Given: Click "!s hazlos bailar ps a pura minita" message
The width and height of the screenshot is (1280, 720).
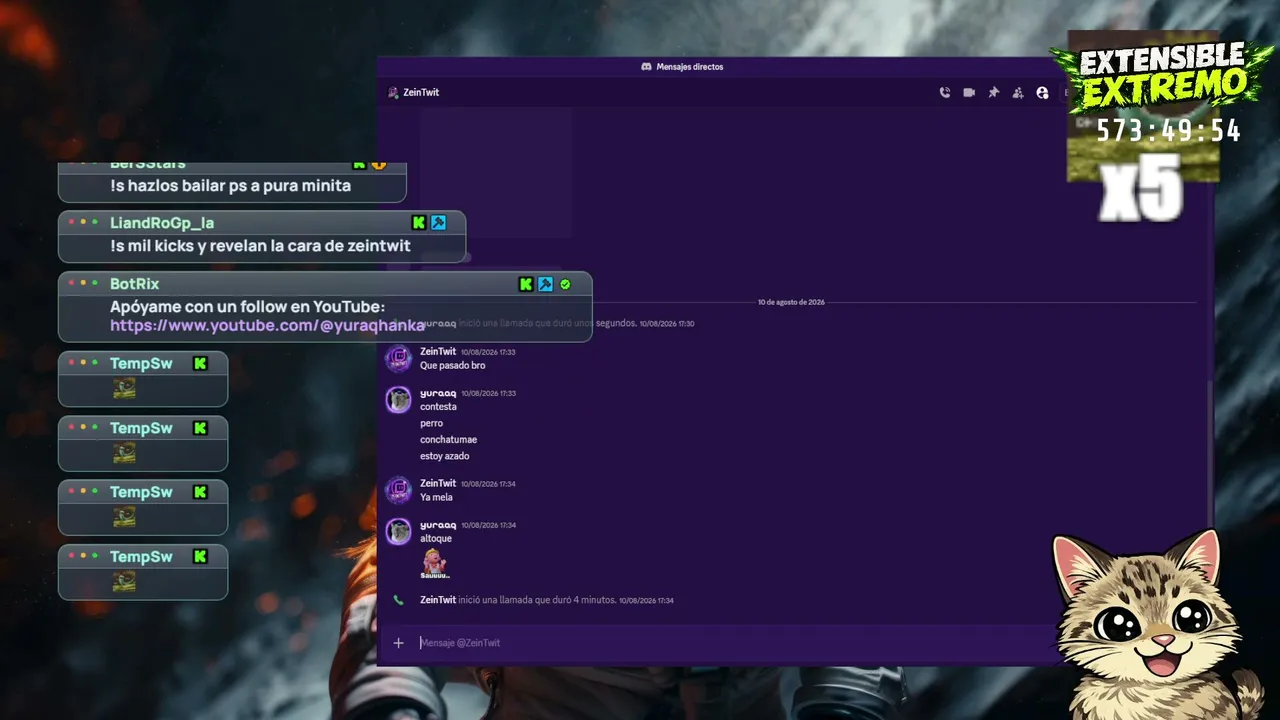Looking at the screenshot, I should pyautogui.click(x=230, y=186).
